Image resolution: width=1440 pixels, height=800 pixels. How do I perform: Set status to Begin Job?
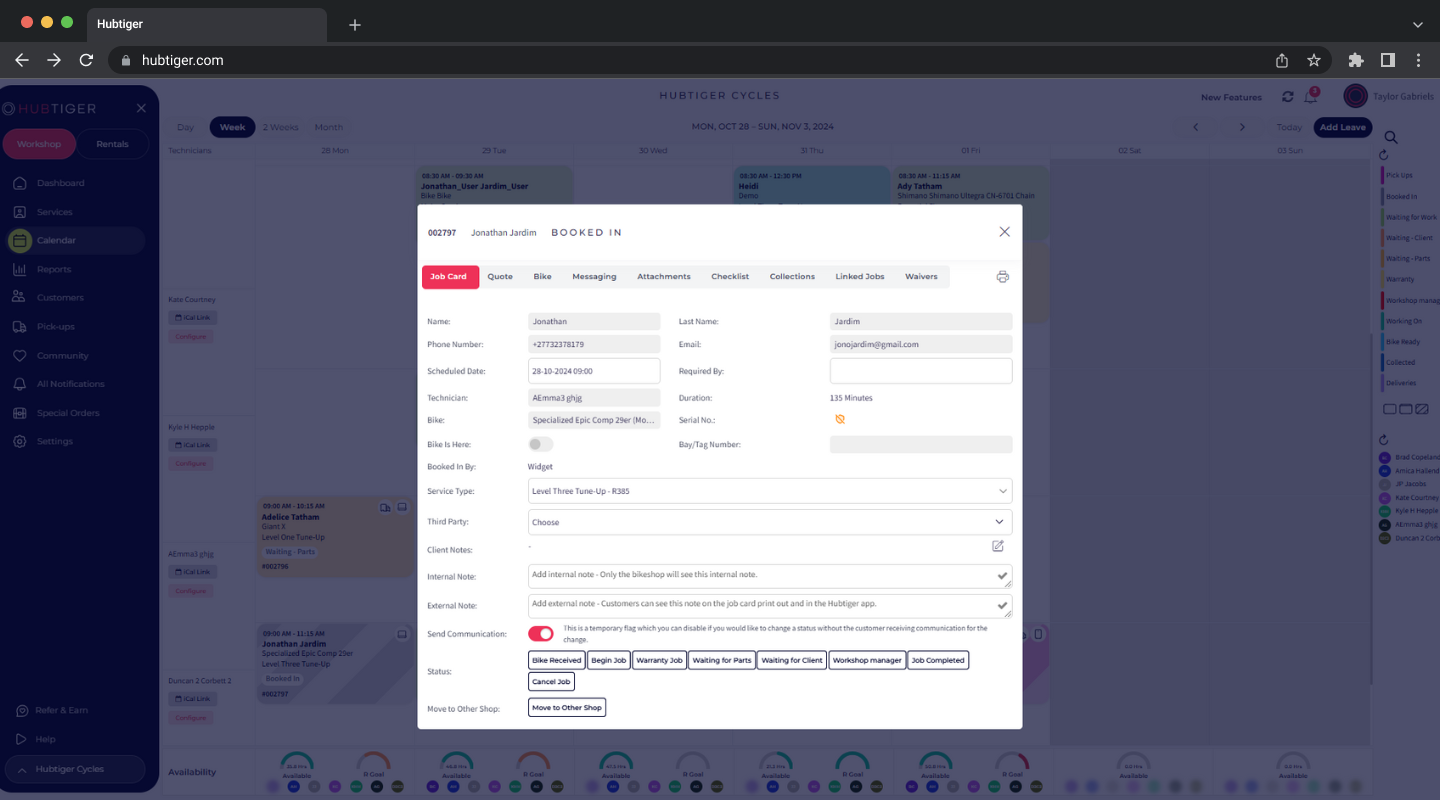tap(608, 660)
